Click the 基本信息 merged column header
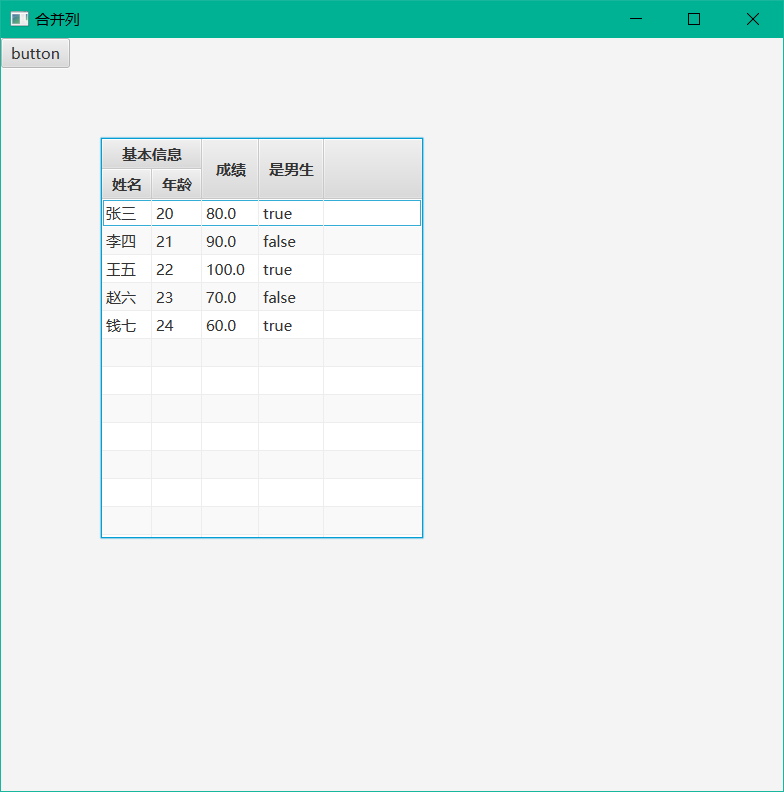The height and width of the screenshot is (792, 784). click(x=152, y=154)
